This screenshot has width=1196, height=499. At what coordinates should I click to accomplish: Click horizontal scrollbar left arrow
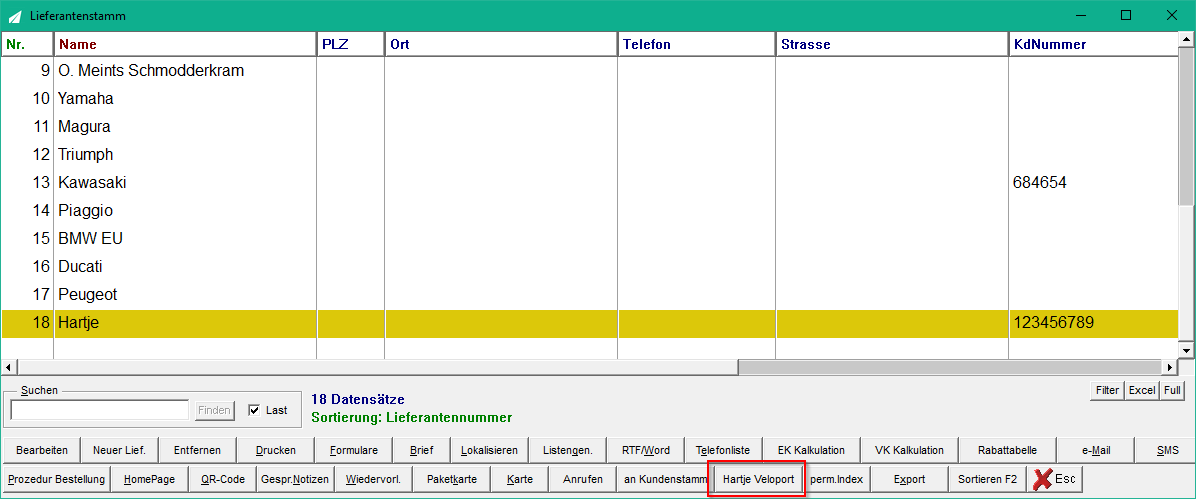point(8,366)
